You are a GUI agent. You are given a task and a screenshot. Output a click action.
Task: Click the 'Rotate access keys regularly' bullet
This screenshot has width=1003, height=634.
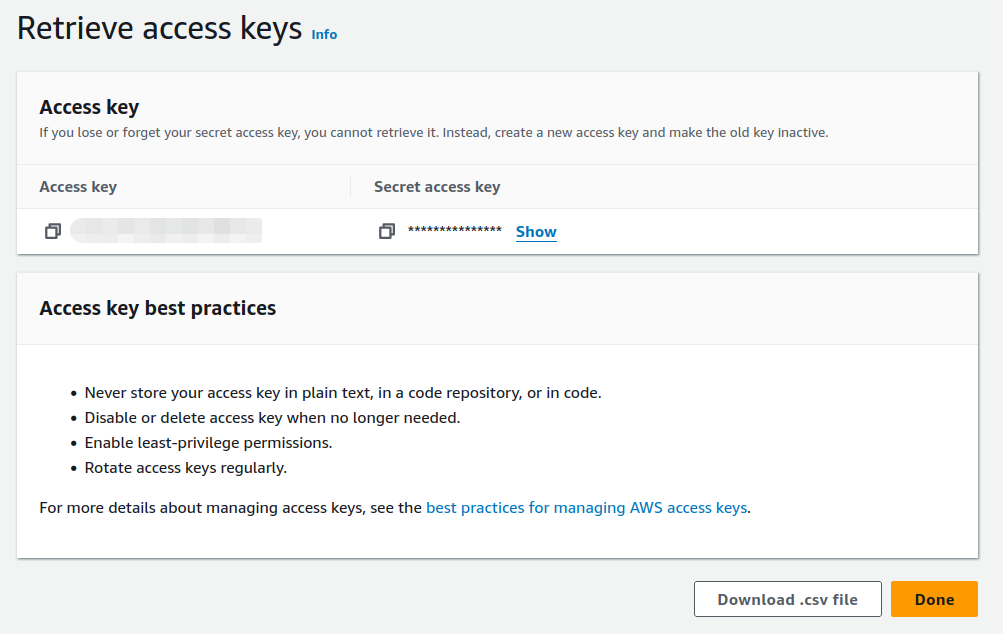point(186,468)
